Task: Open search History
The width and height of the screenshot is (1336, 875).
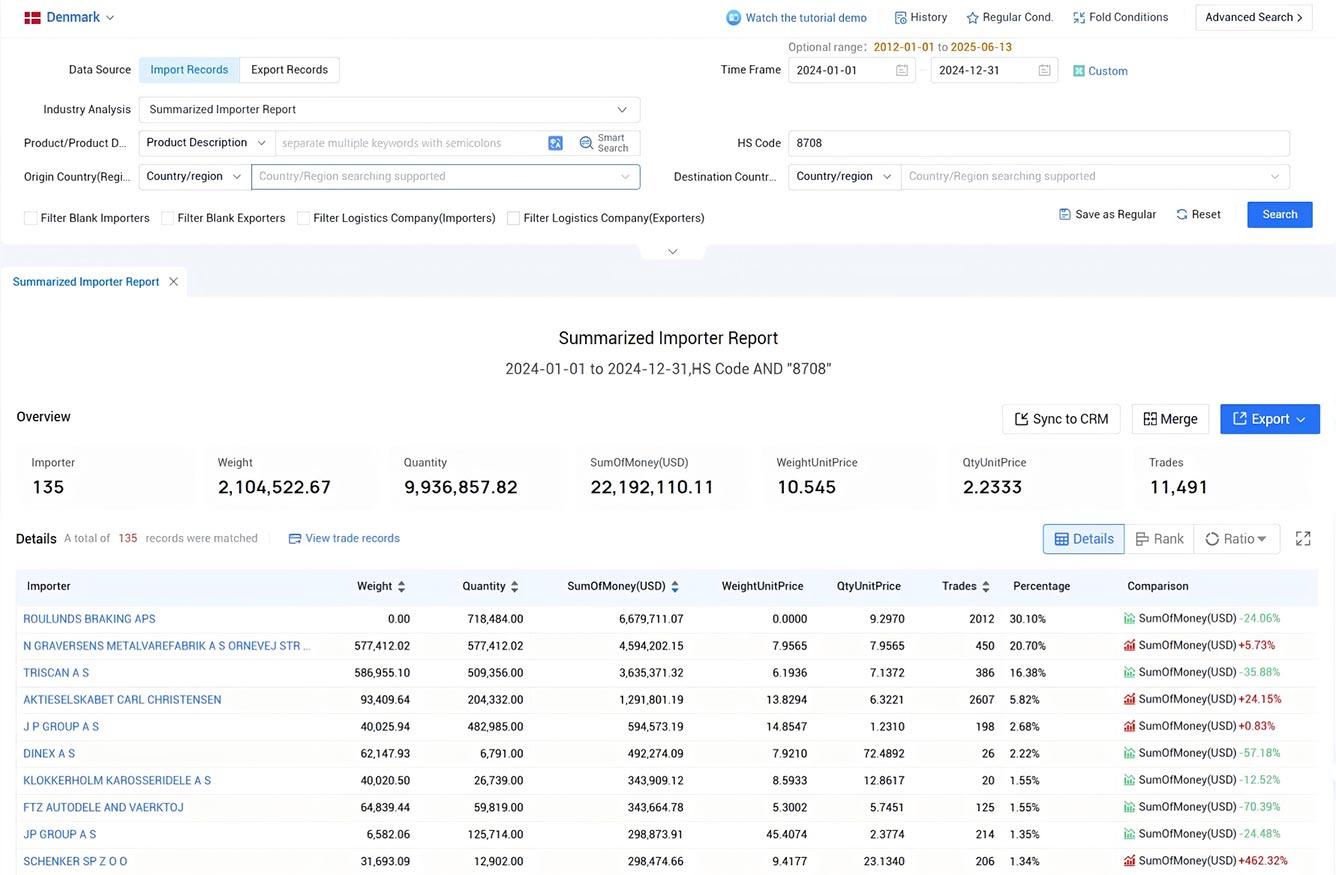Action: 920,17
